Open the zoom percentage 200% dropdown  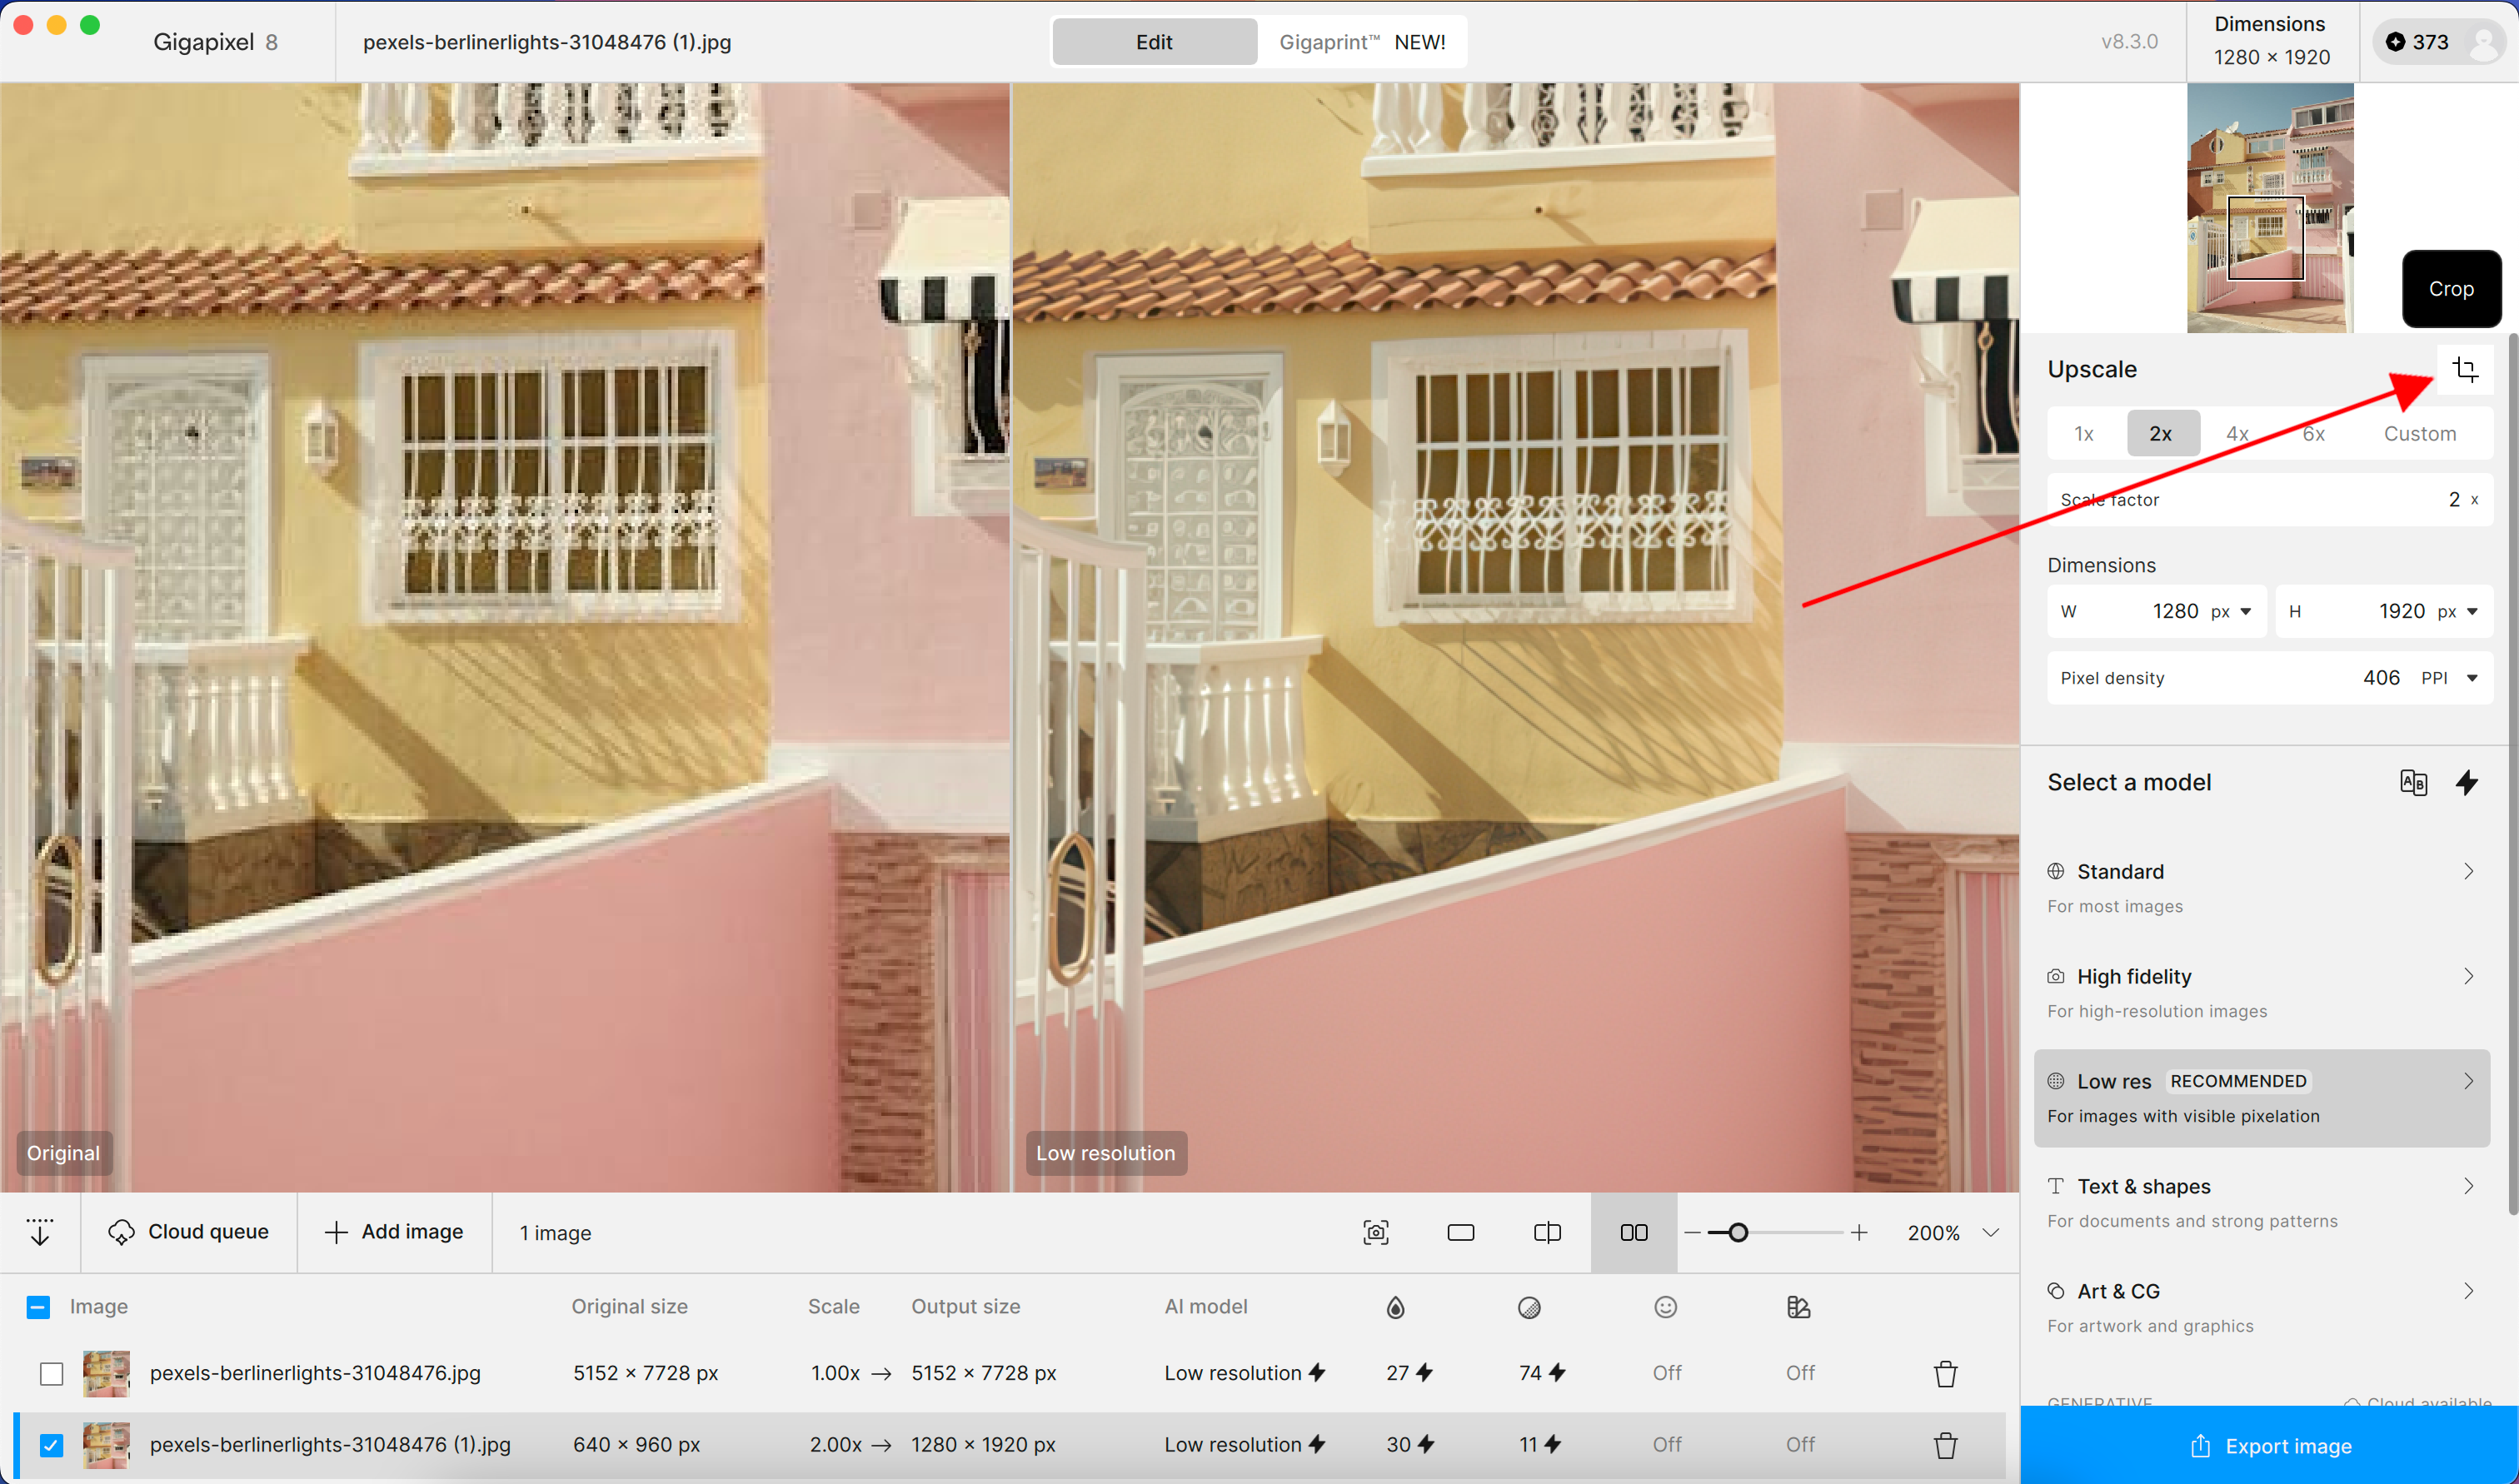click(1990, 1232)
